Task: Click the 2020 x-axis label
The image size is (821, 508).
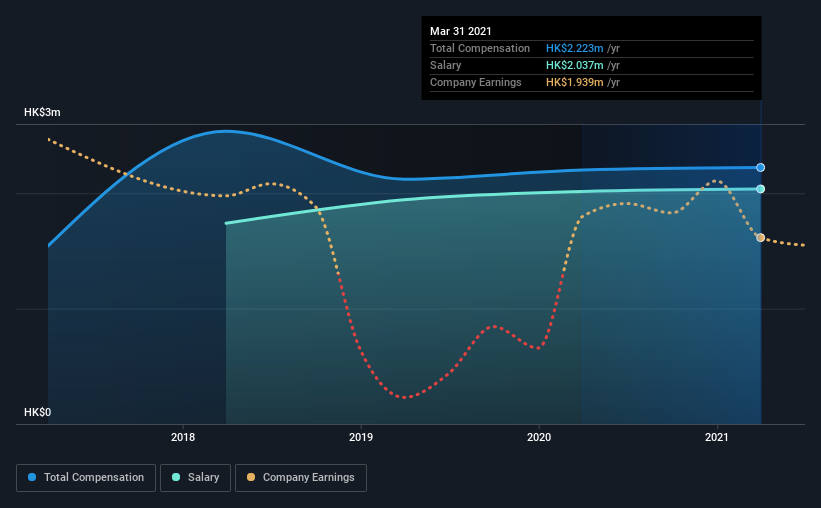Action: point(539,437)
